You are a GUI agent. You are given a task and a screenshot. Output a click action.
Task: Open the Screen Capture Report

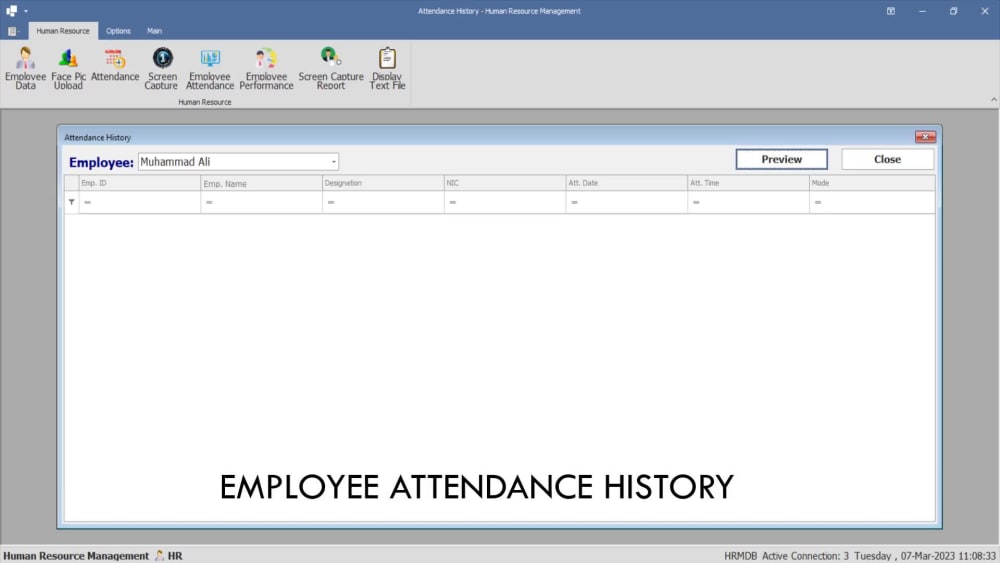click(x=330, y=68)
